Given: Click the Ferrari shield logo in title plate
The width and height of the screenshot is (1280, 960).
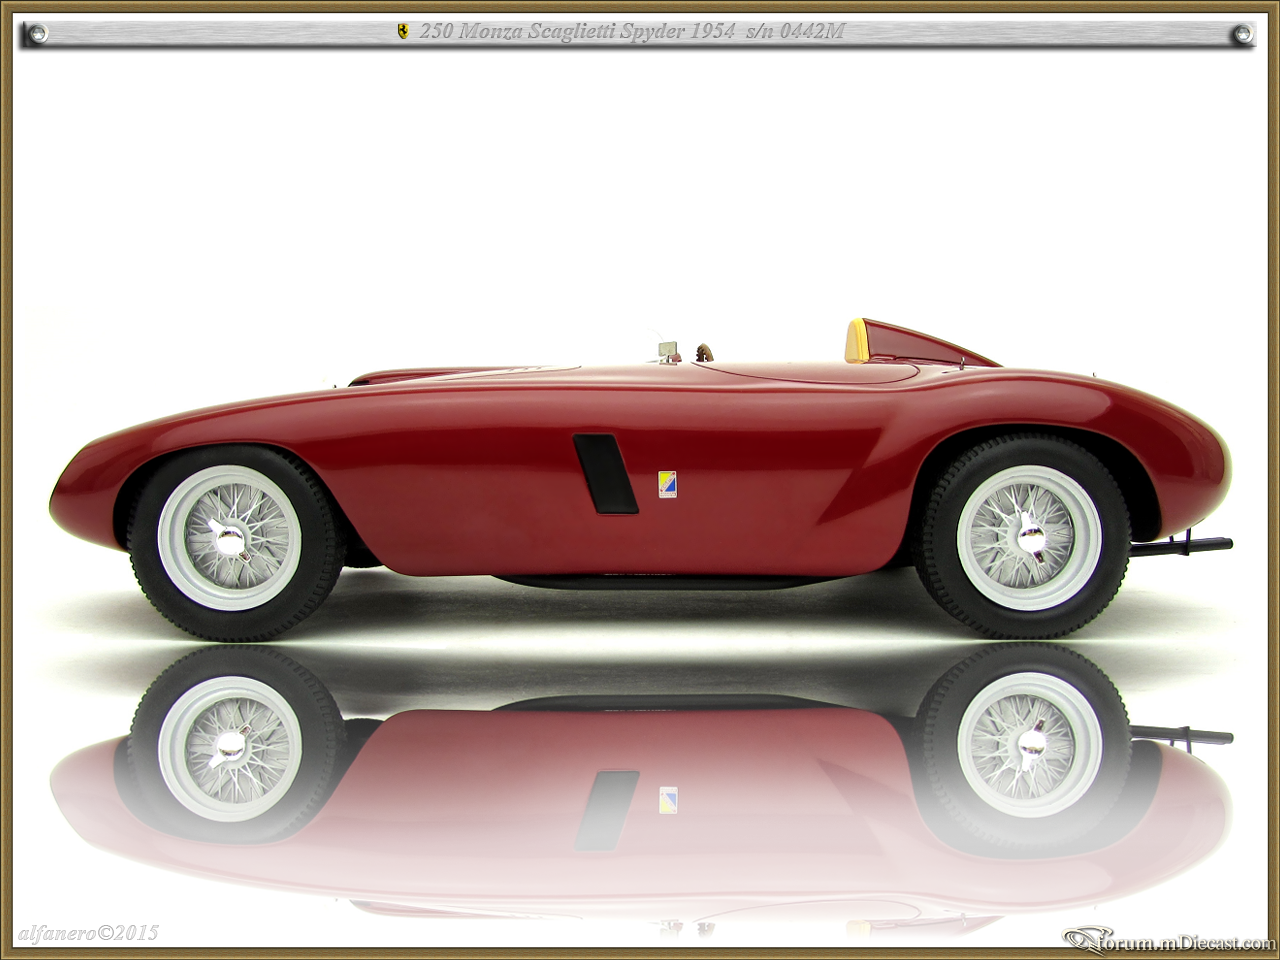Looking at the screenshot, I should point(402,32).
